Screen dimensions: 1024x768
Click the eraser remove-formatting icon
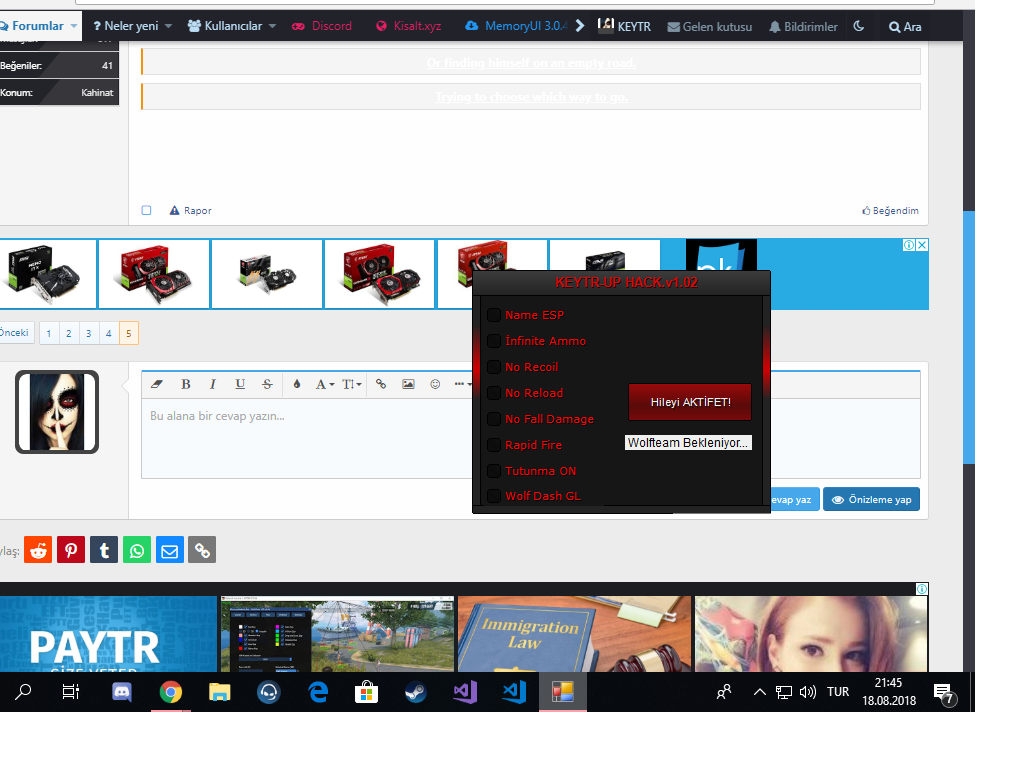pyautogui.click(x=157, y=384)
